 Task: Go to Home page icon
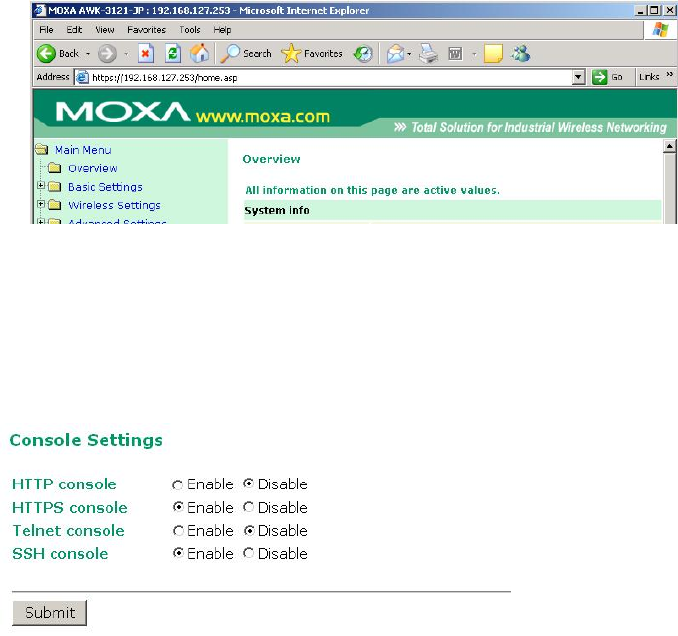click(x=200, y=53)
